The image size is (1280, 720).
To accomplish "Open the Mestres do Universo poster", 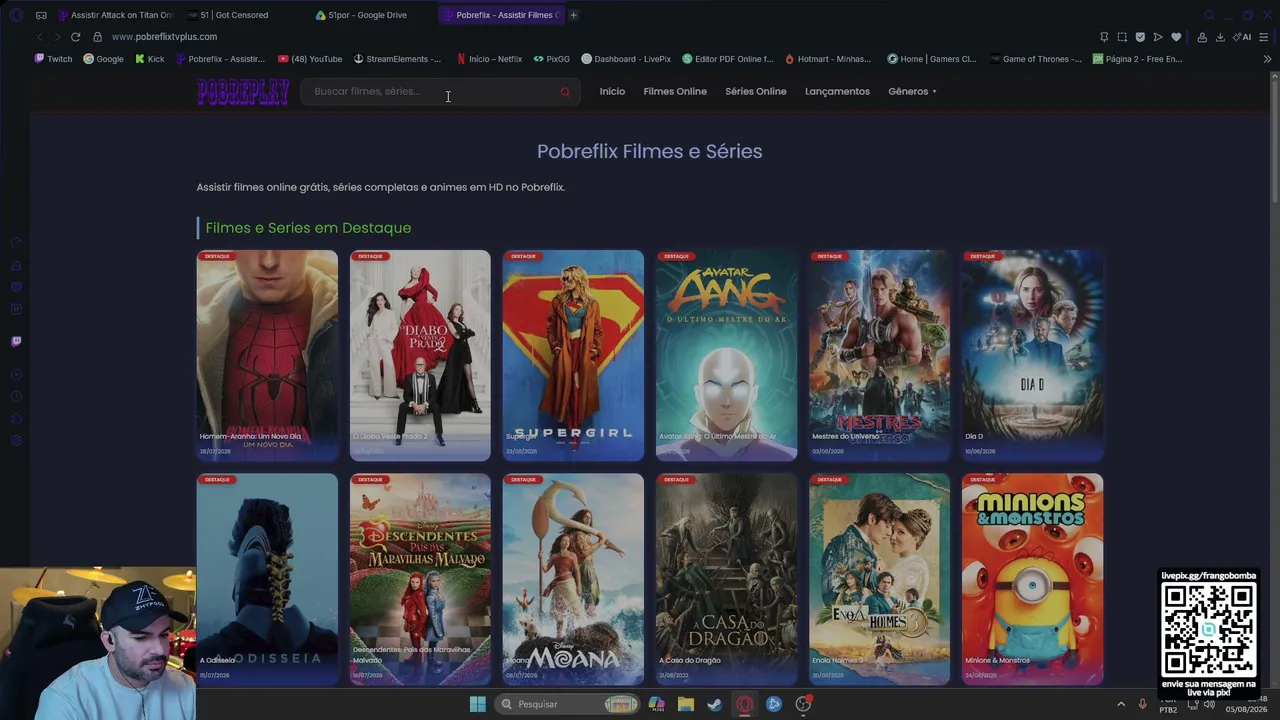I will coord(879,356).
